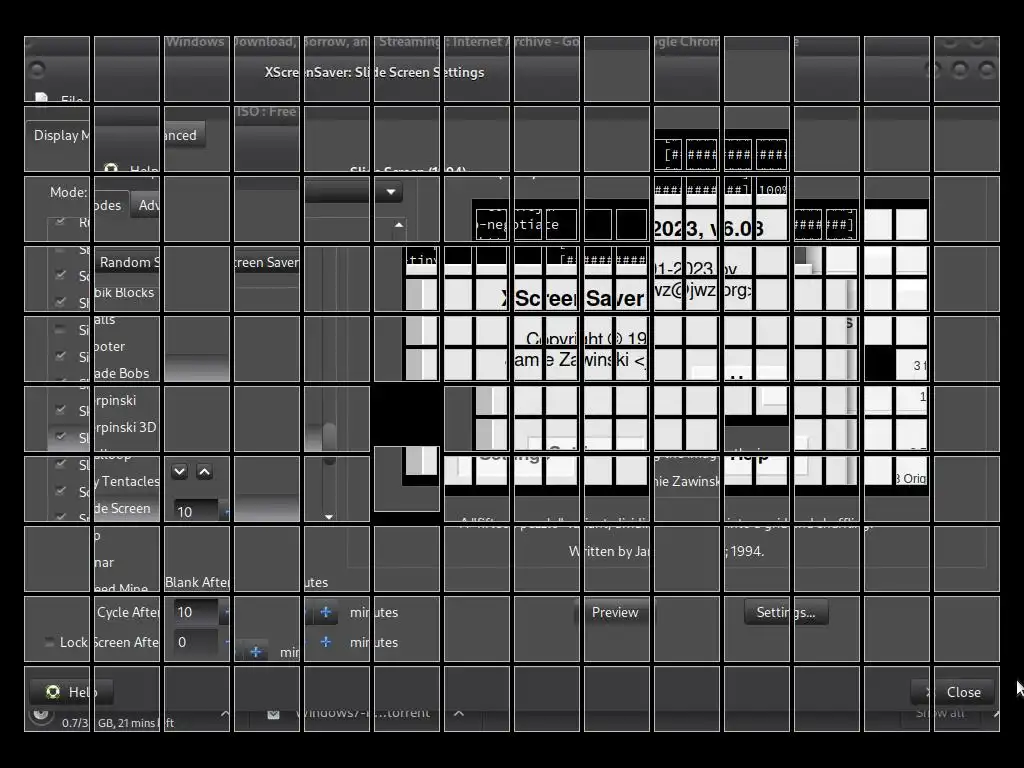Viewport: 1024px width, 768px height.
Task: Click the Lock Screen After field showing 0
Action: (197, 643)
